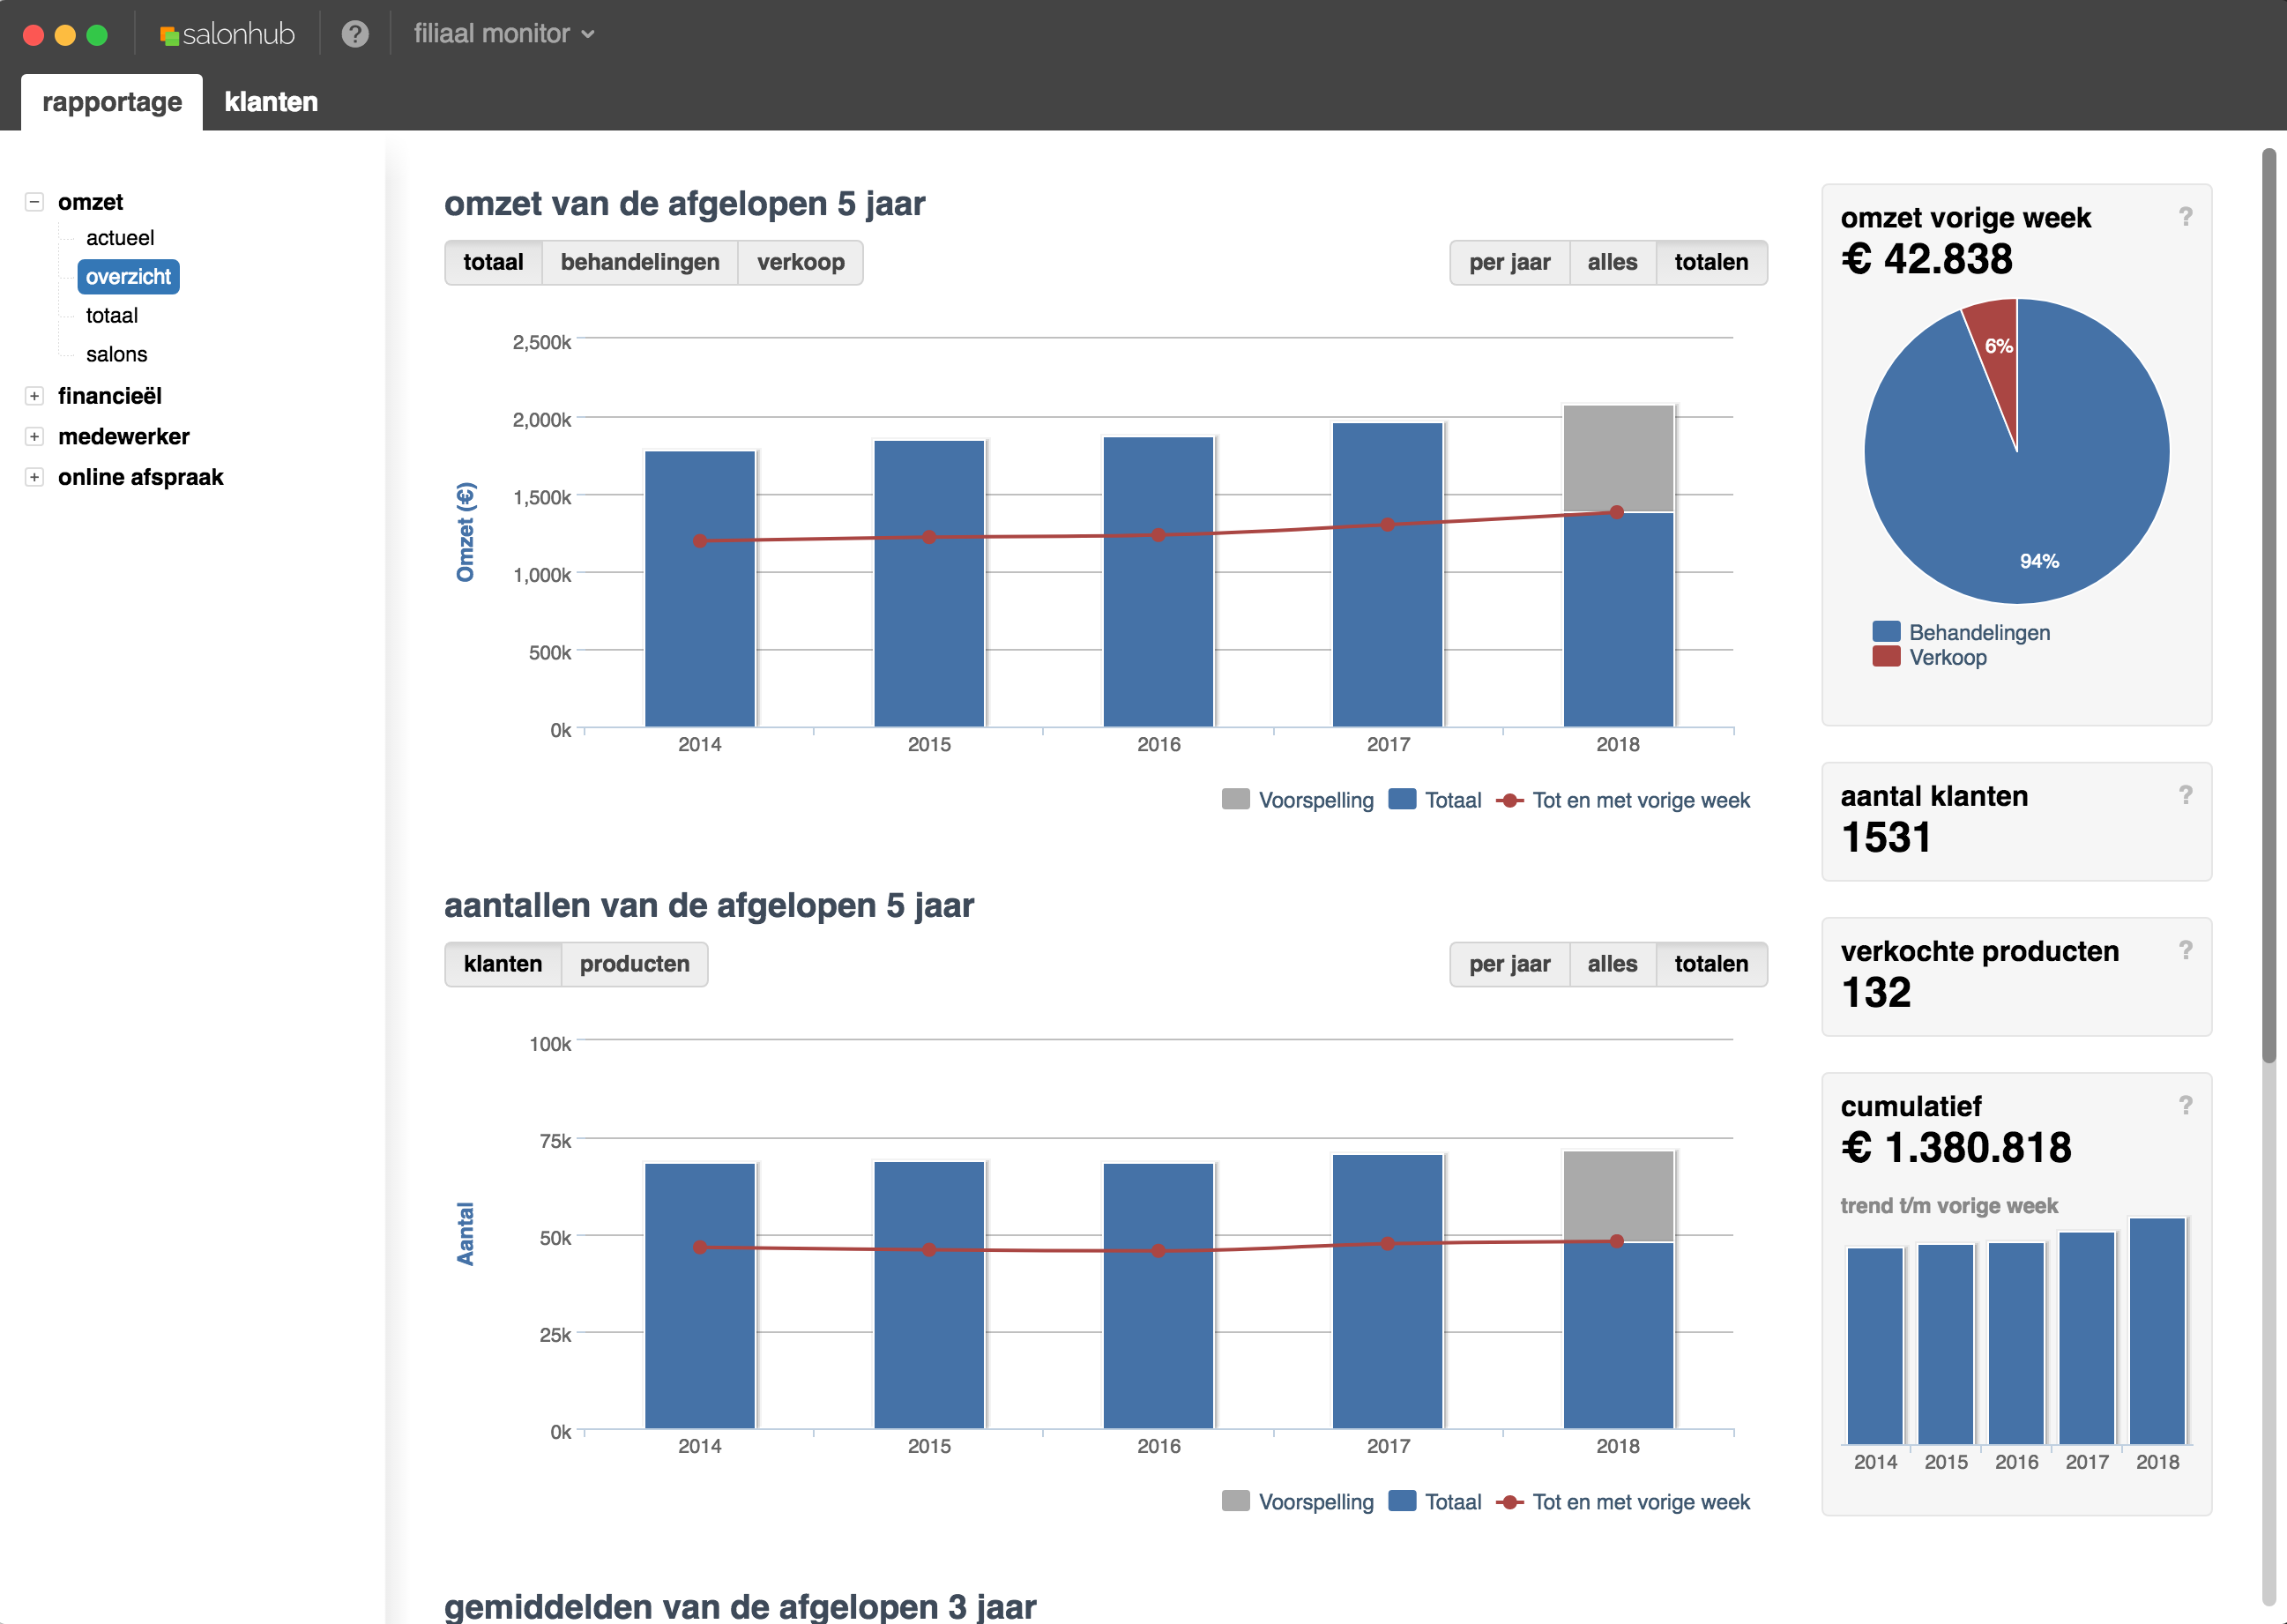This screenshot has height=1624, width=2287.
Task: Switch to the klanten tab
Action: (271, 102)
